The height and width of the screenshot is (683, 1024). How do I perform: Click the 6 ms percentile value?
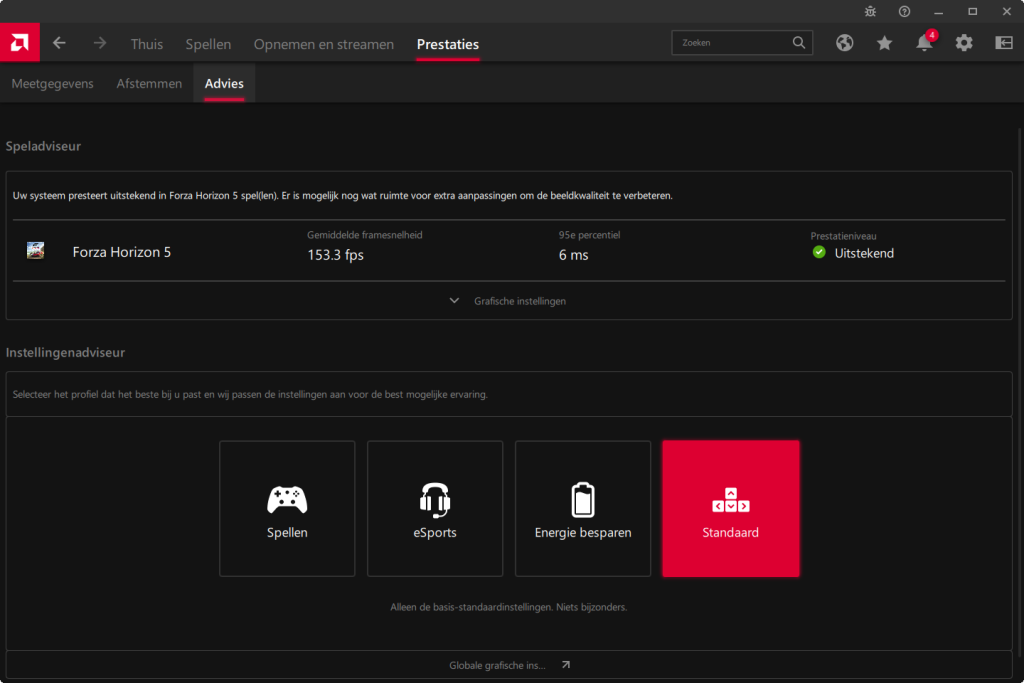click(573, 255)
